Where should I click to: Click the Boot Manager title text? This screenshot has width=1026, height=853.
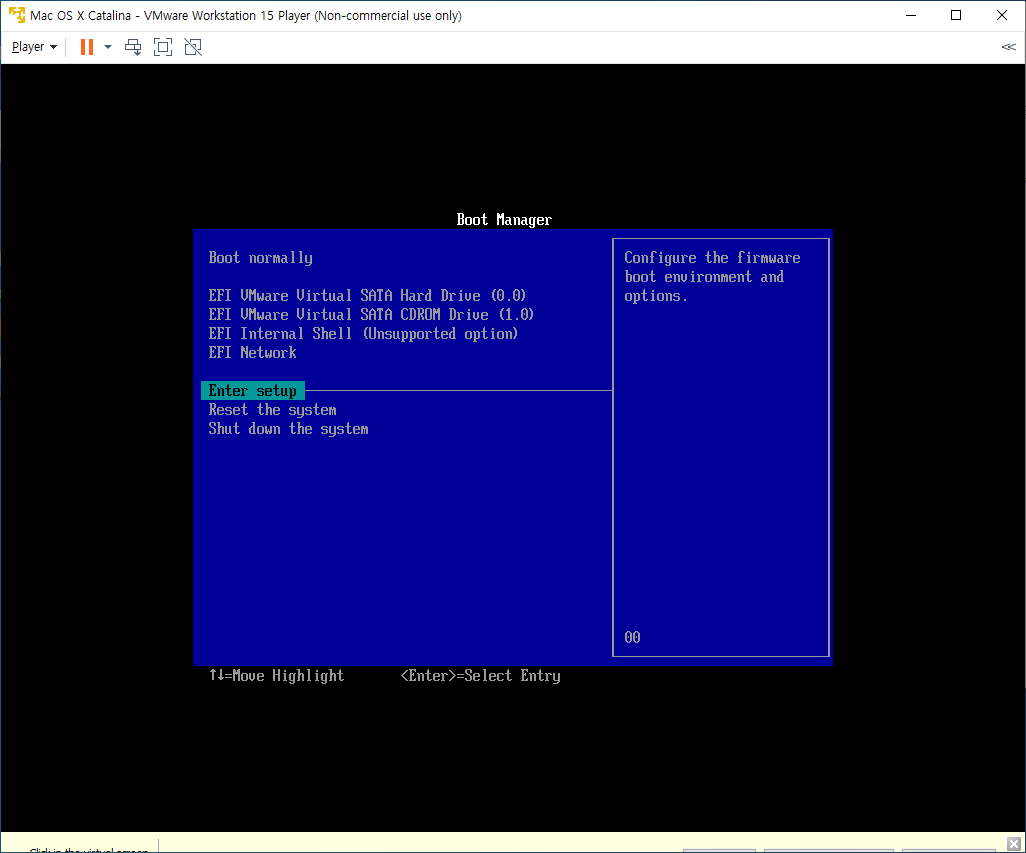(504, 220)
